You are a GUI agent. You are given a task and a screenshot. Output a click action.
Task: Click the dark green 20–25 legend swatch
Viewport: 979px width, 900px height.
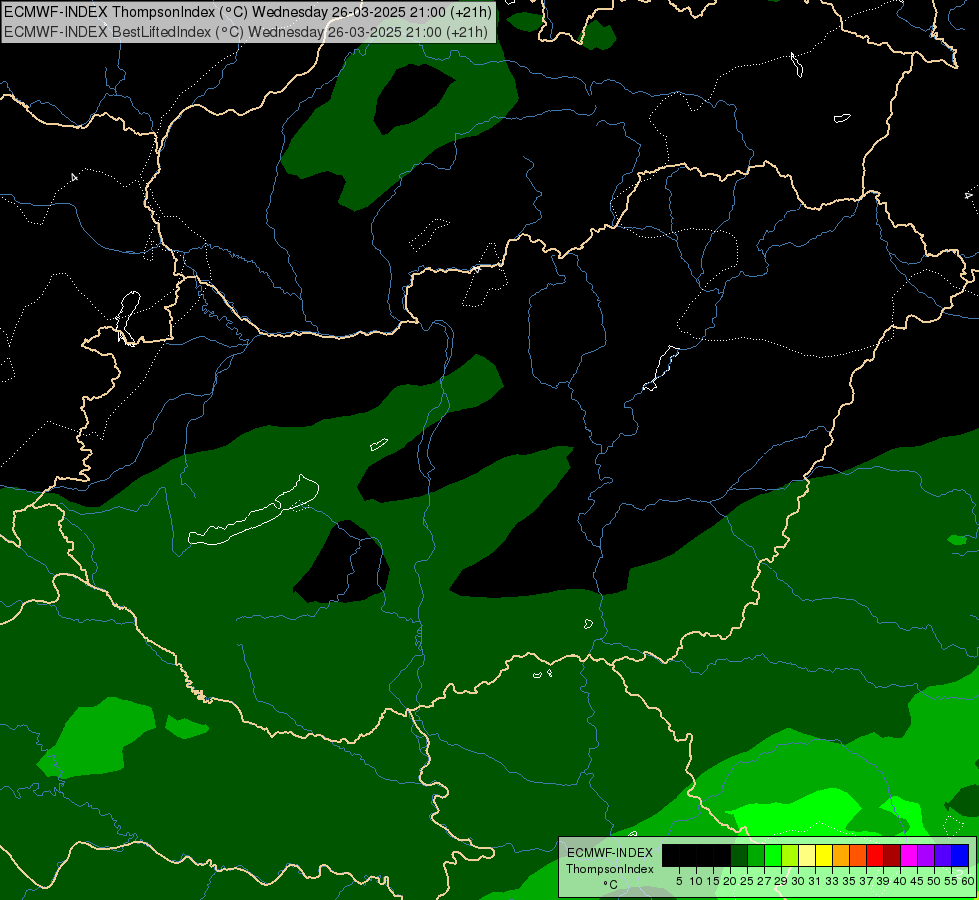tap(739, 855)
